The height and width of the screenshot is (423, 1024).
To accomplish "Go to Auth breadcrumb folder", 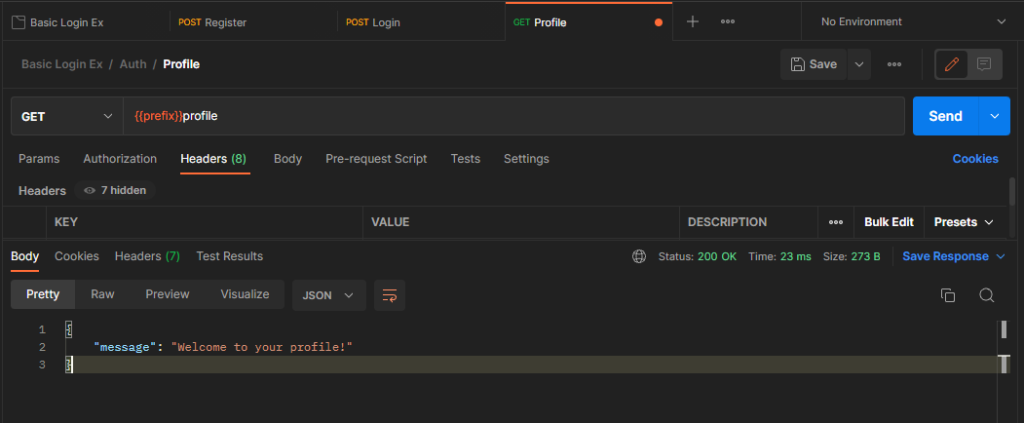I will (133, 64).
